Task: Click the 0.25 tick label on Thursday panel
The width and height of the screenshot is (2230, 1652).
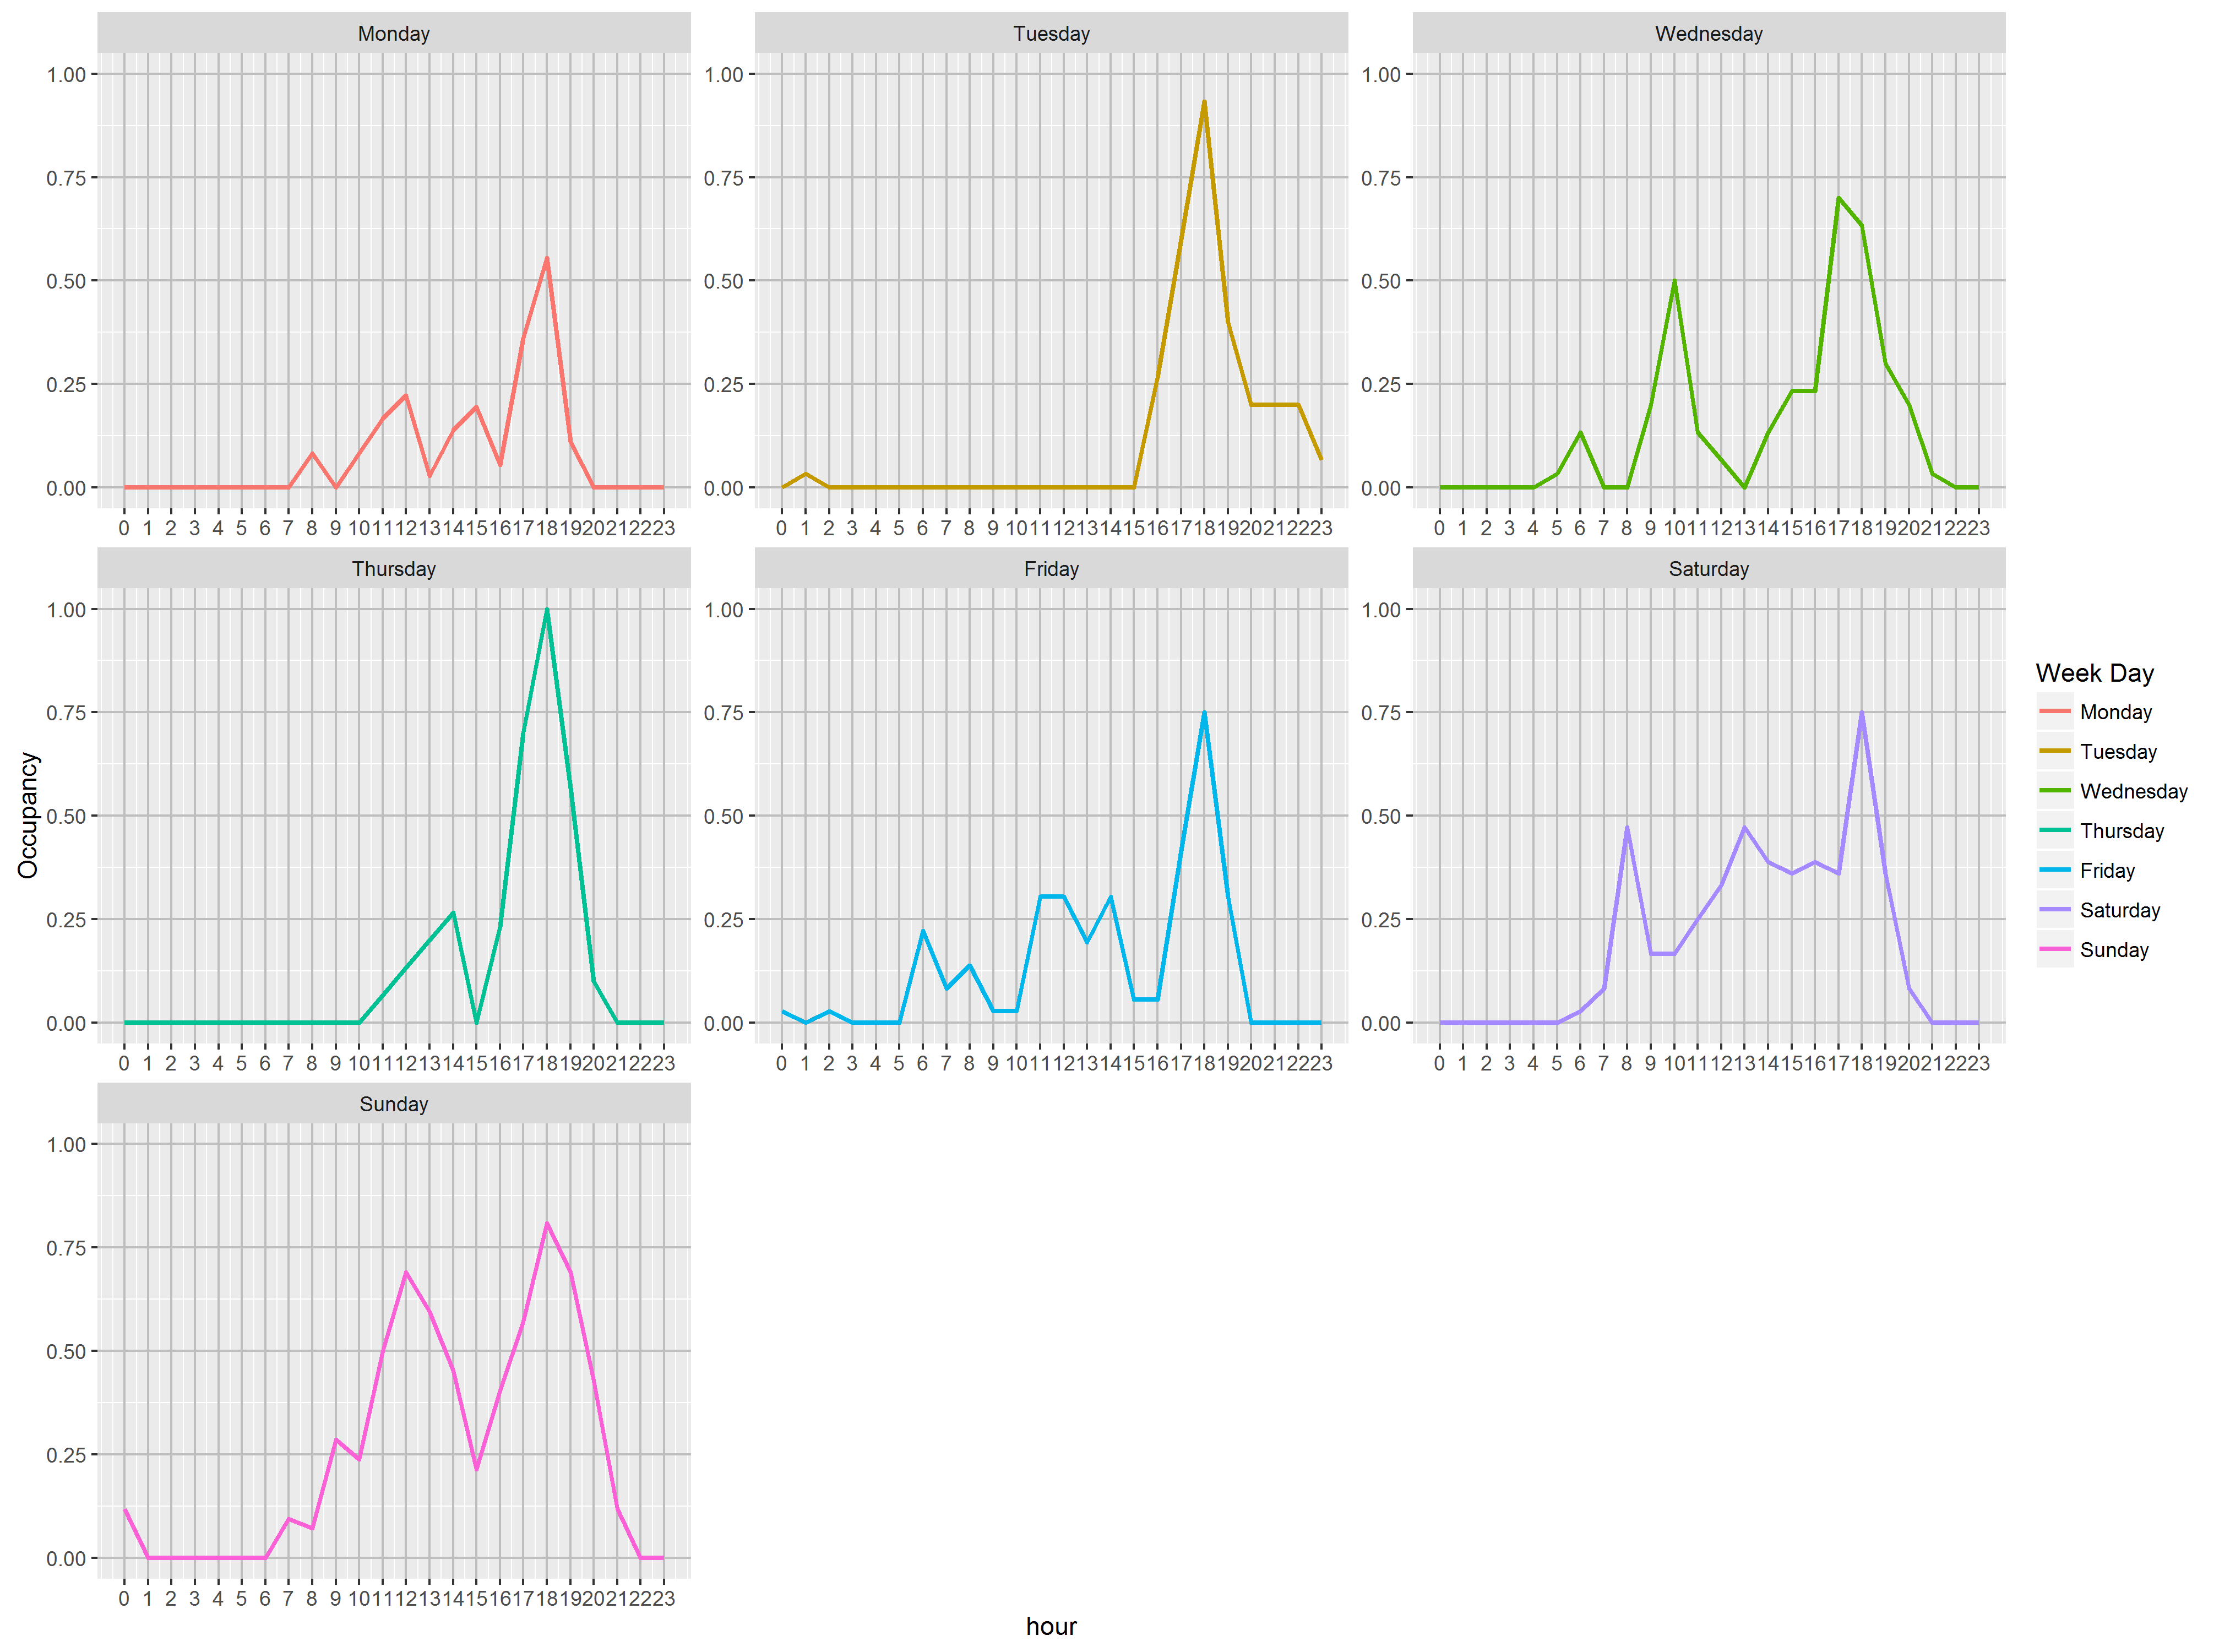Action: pyautogui.click(x=66, y=920)
